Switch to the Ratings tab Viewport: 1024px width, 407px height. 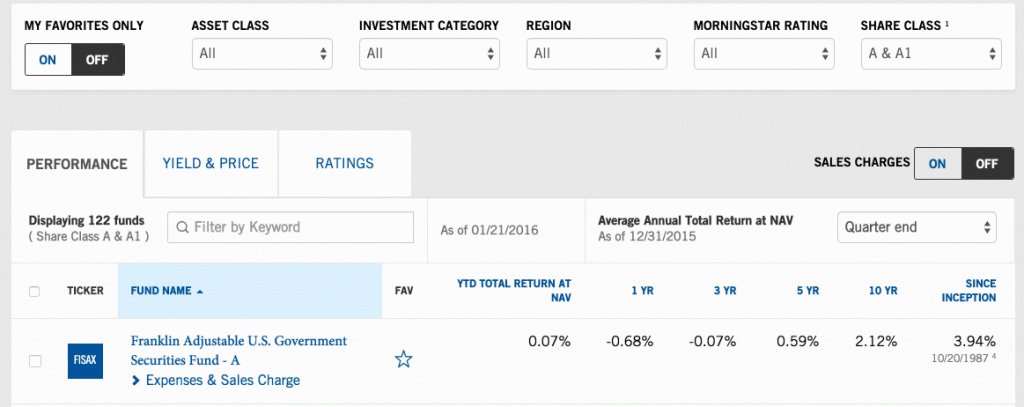344,164
